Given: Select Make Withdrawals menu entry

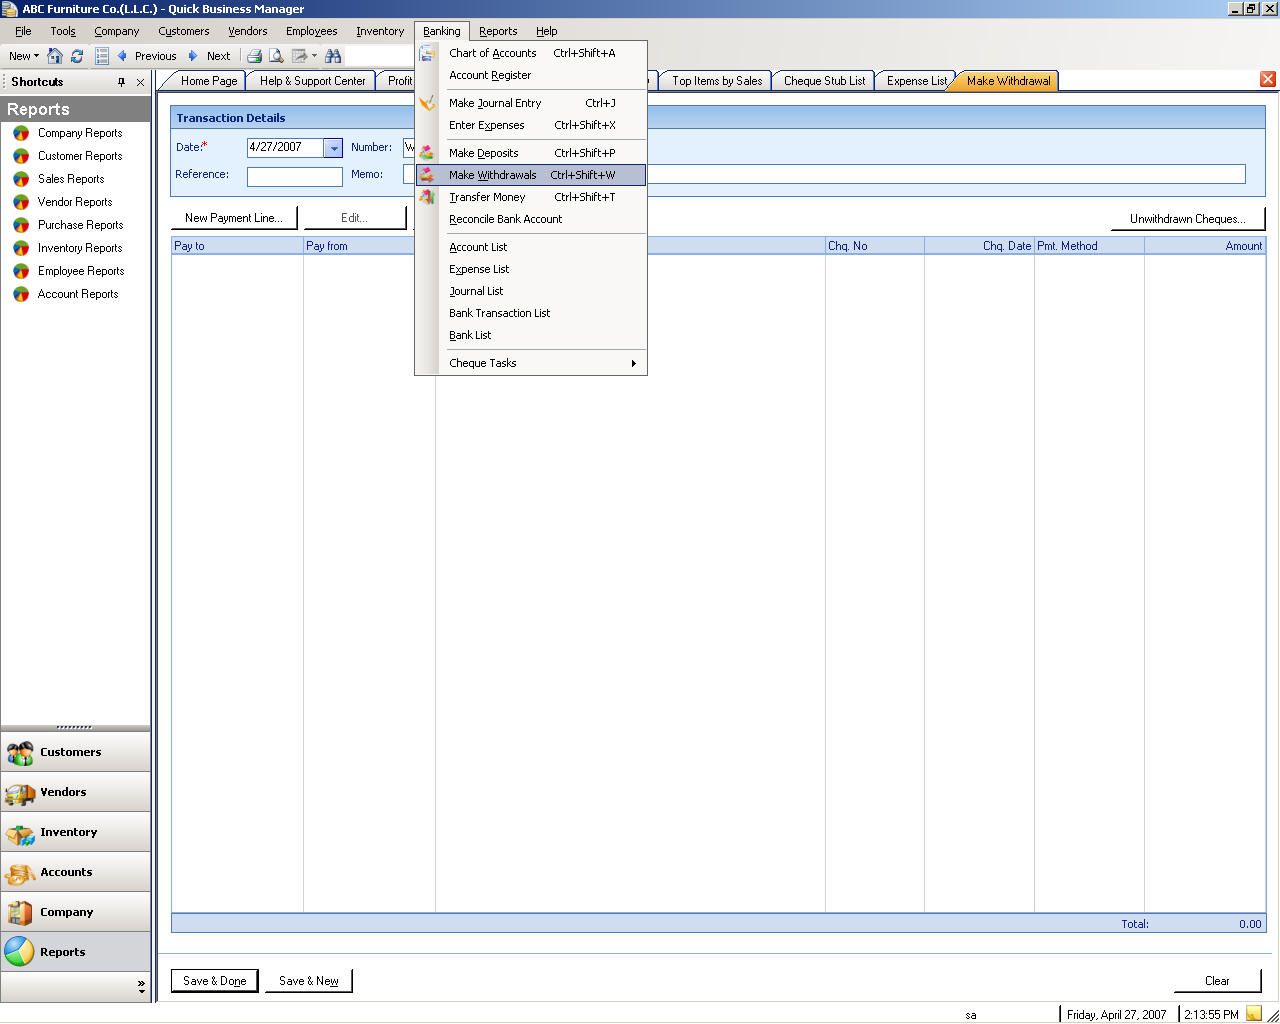Looking at the screenshot, I should coord(531,175).
